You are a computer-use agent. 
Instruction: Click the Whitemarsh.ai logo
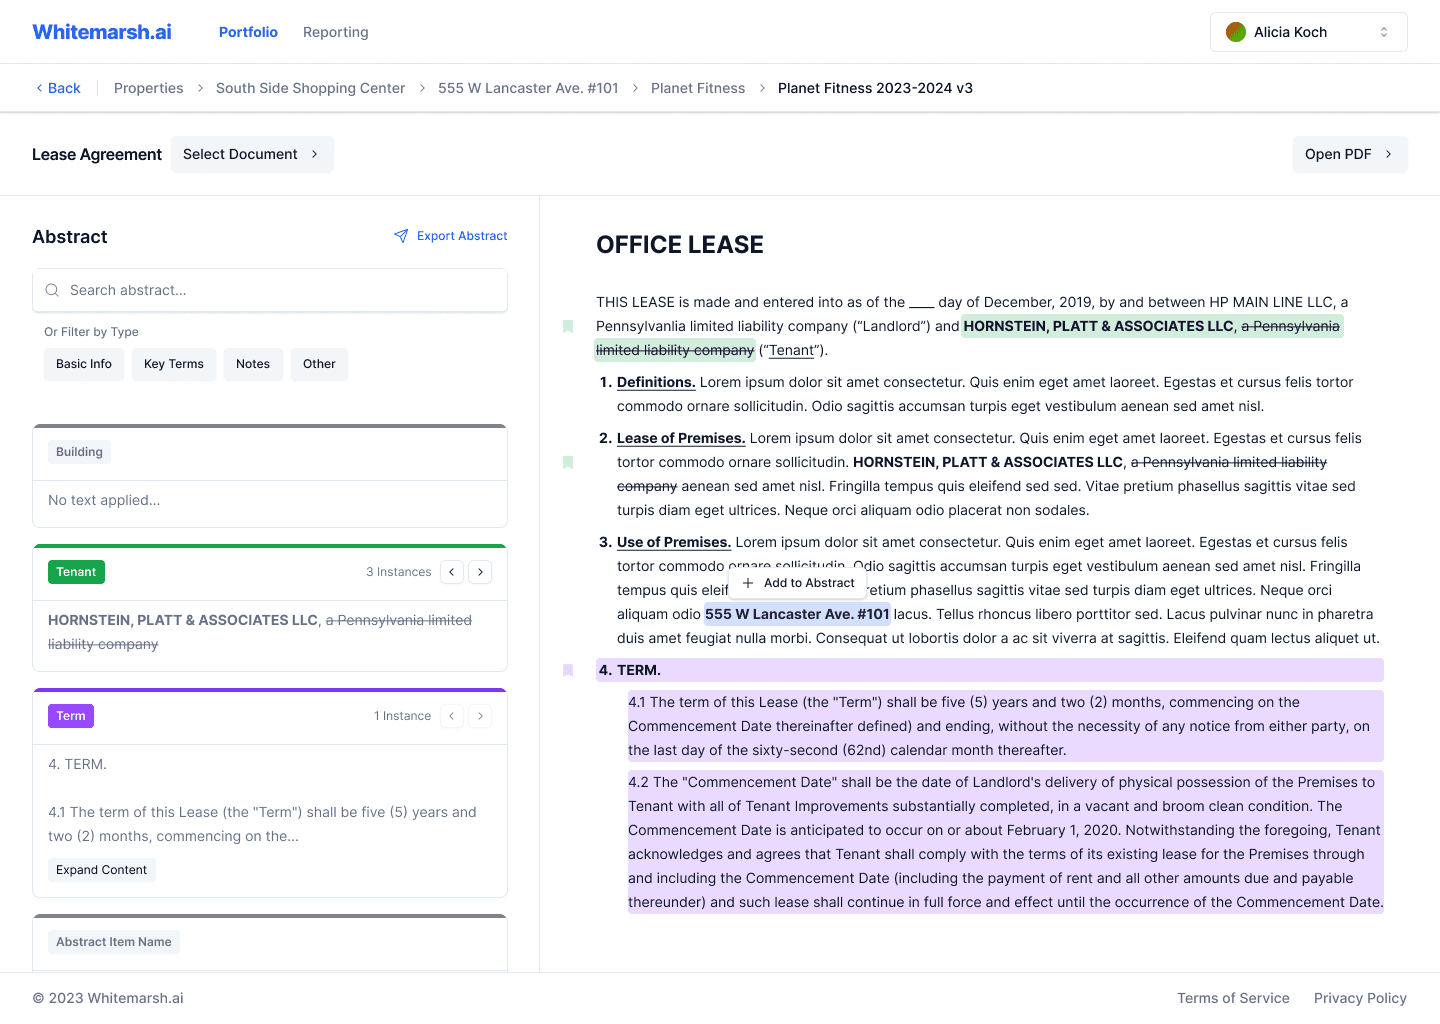(x=102, y=32)
